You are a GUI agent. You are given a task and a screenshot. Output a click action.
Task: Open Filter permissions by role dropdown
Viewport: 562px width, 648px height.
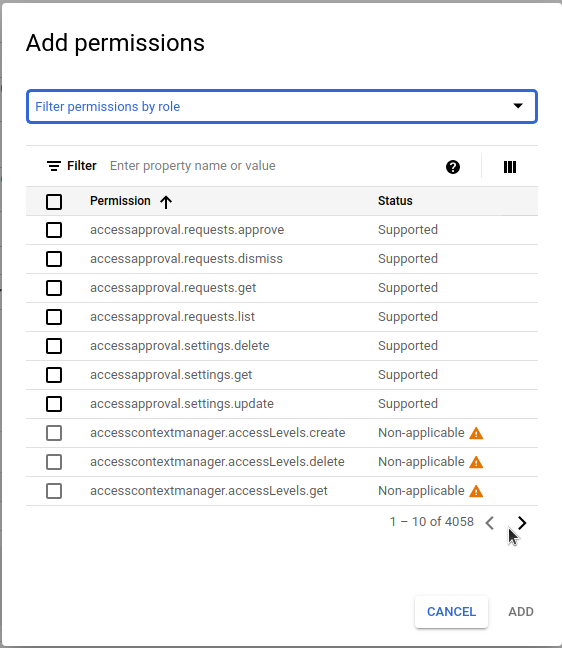282,107
